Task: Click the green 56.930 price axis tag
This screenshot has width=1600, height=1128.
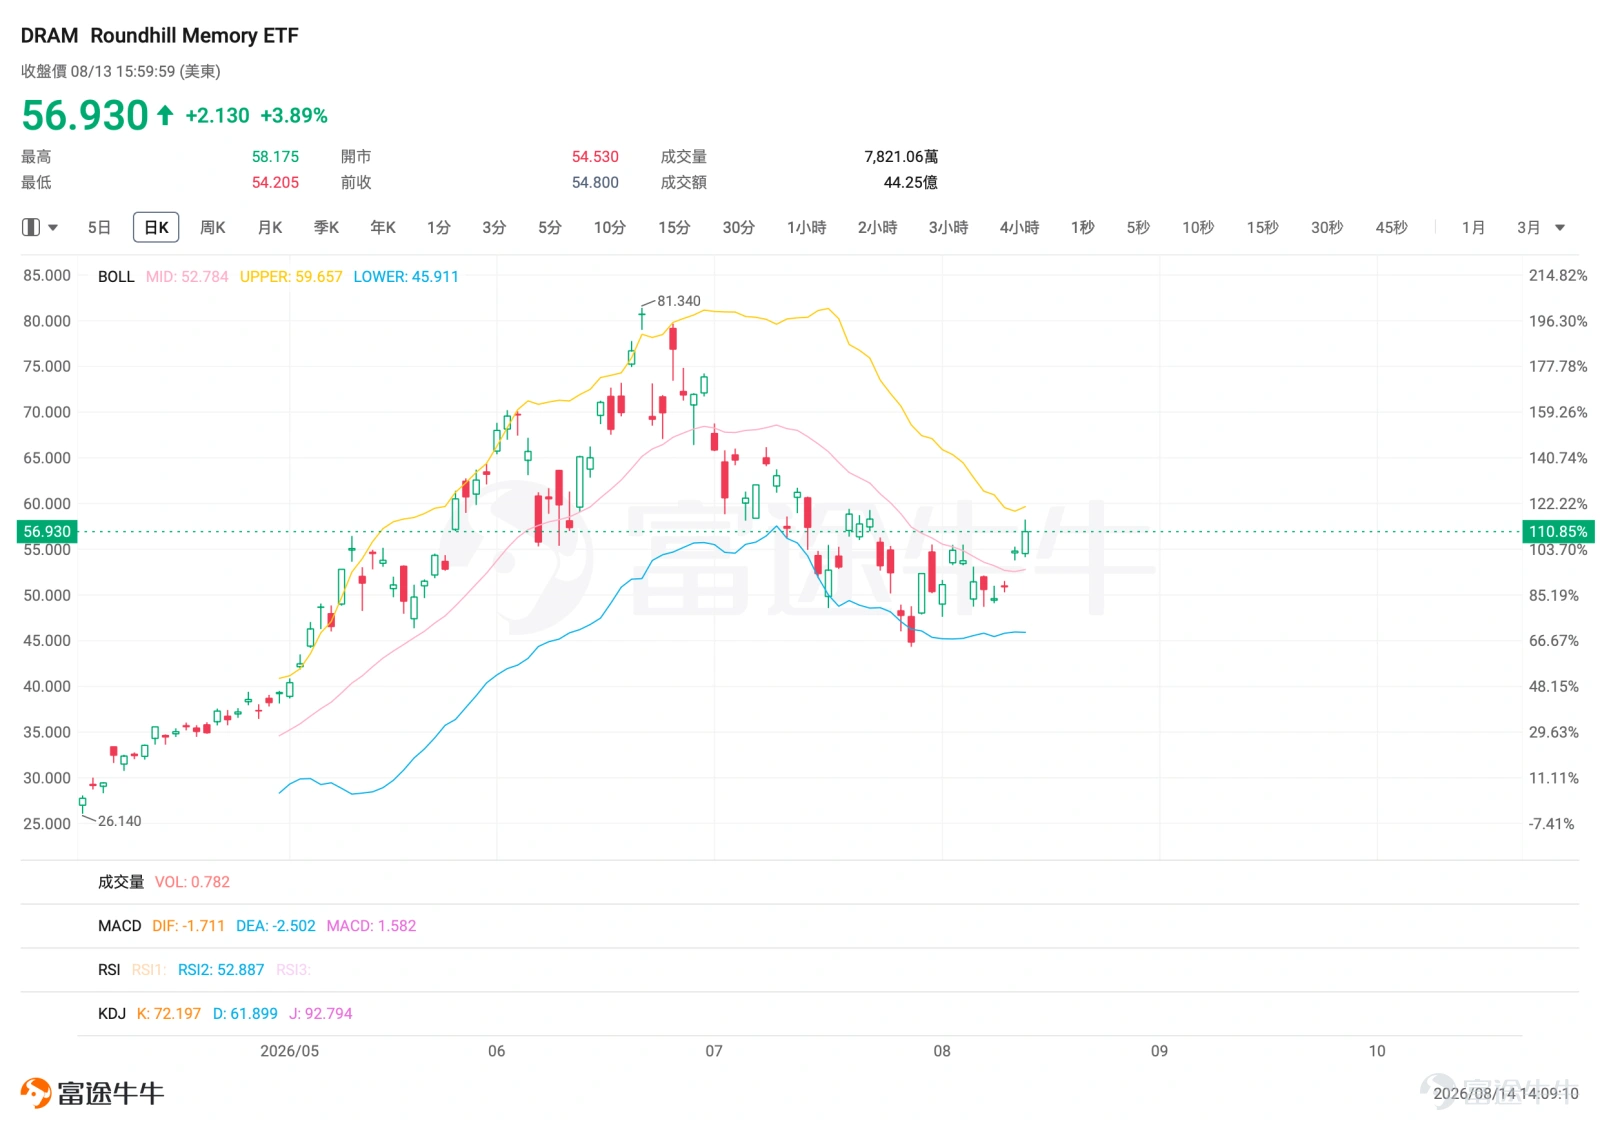Action: tap(47, 532)
